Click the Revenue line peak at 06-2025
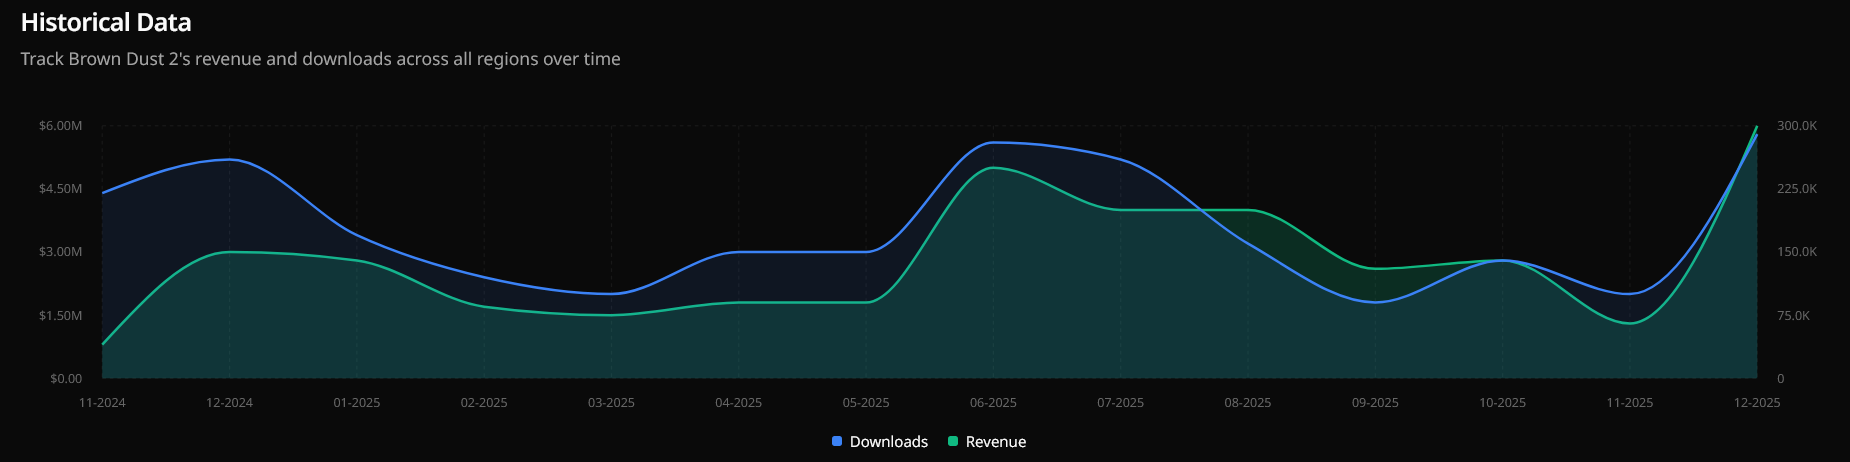Screen dimensions: 1850x462 click(993, 168)
